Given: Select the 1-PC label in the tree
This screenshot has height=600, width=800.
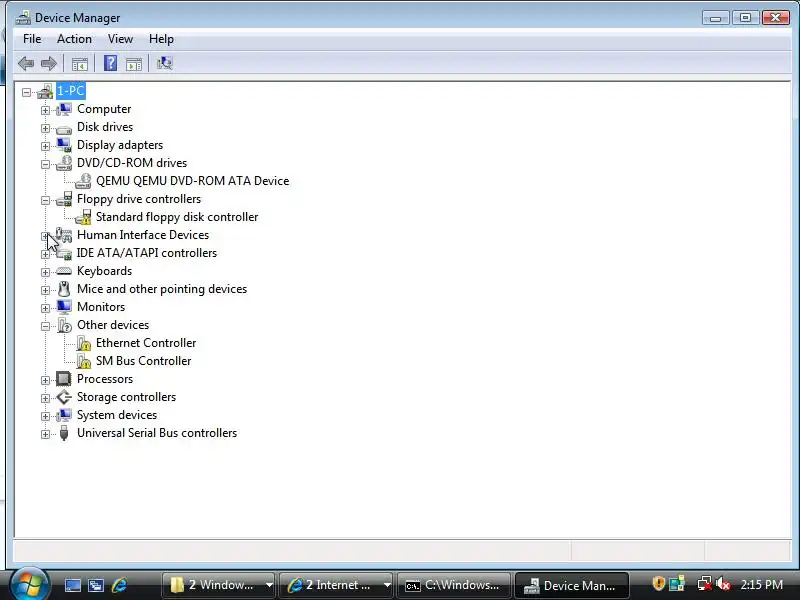Looking at the screenshot, I should [71, 91].
